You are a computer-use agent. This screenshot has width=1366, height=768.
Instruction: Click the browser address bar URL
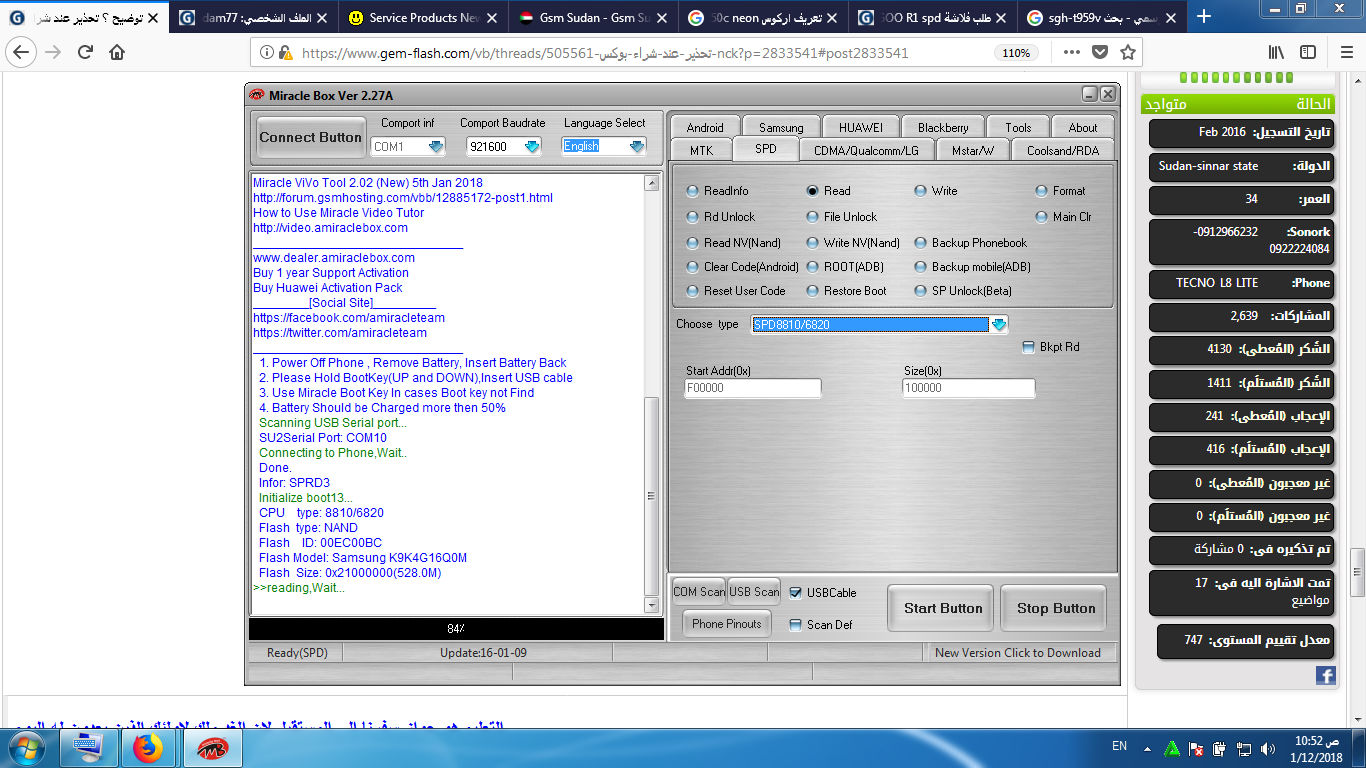click(605, 53)
